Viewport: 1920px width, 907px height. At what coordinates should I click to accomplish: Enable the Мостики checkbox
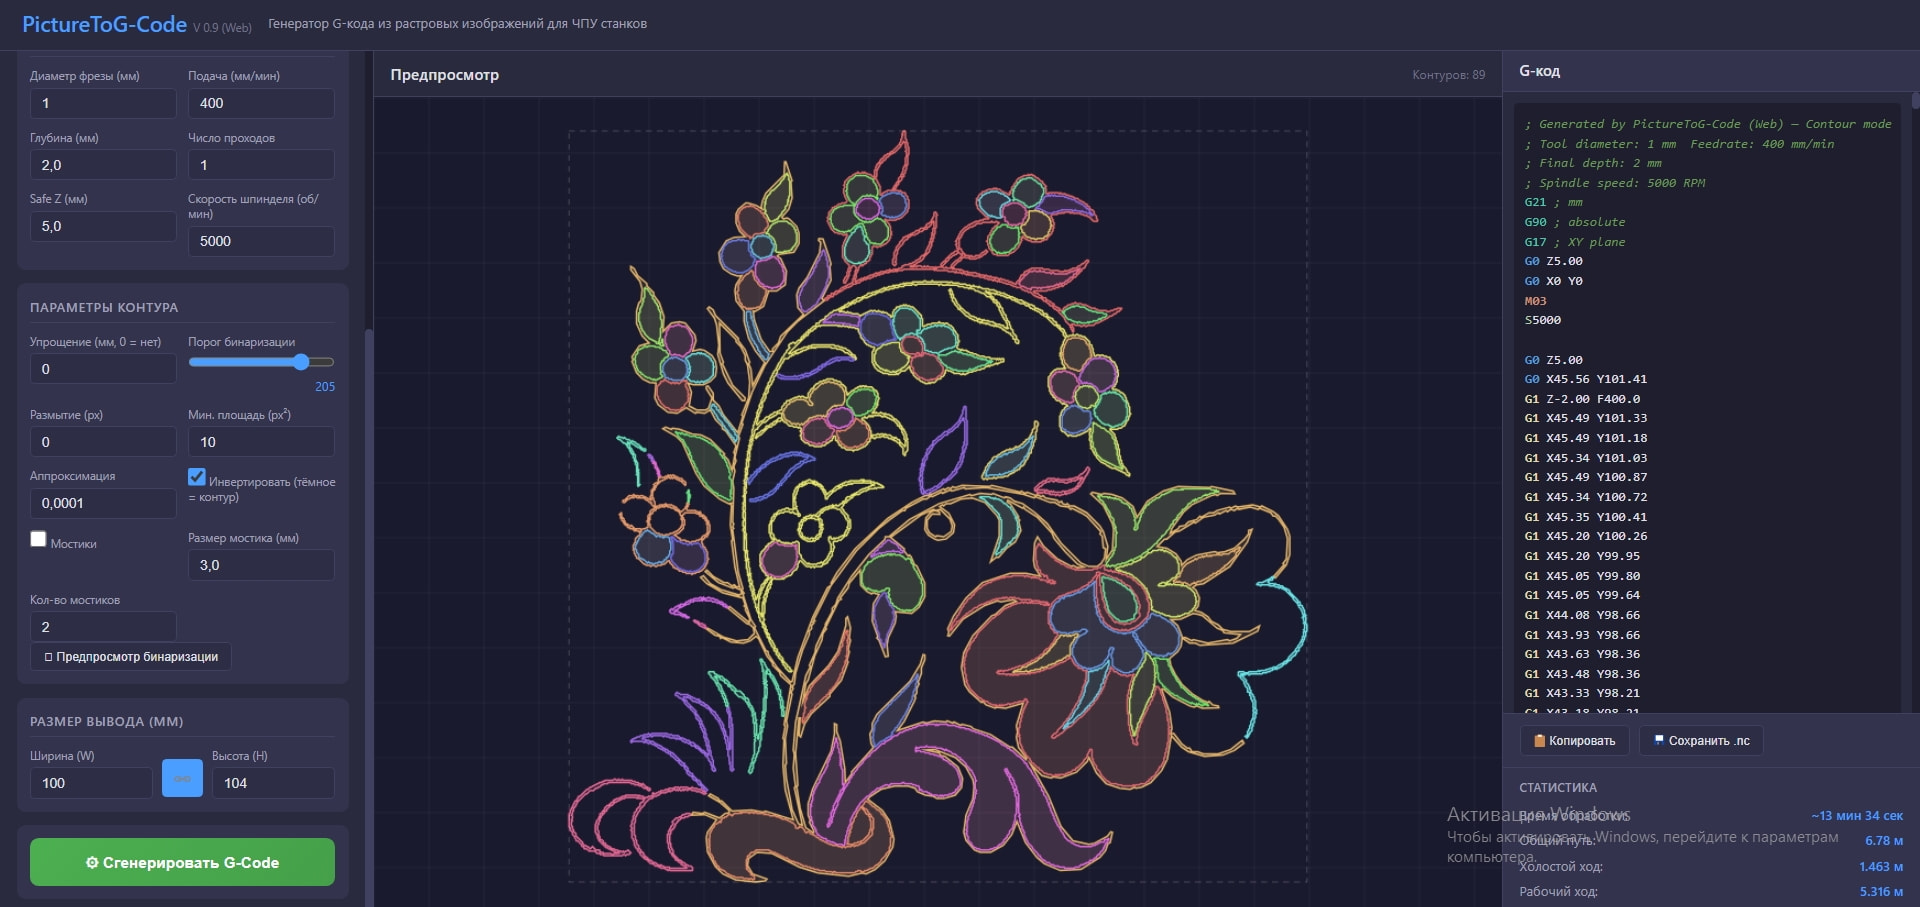point(39,539)
